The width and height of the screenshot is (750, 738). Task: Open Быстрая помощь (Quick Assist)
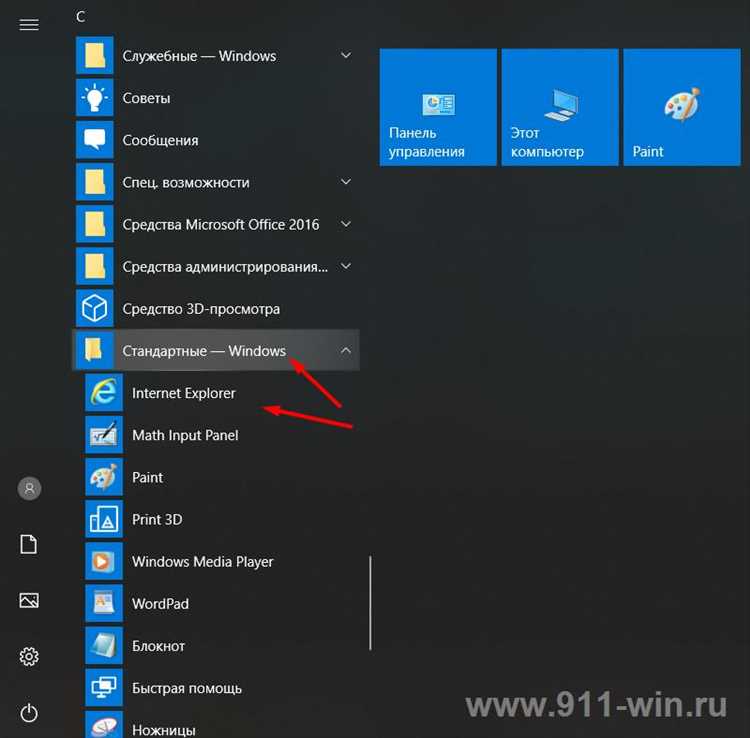coord(187,688)
